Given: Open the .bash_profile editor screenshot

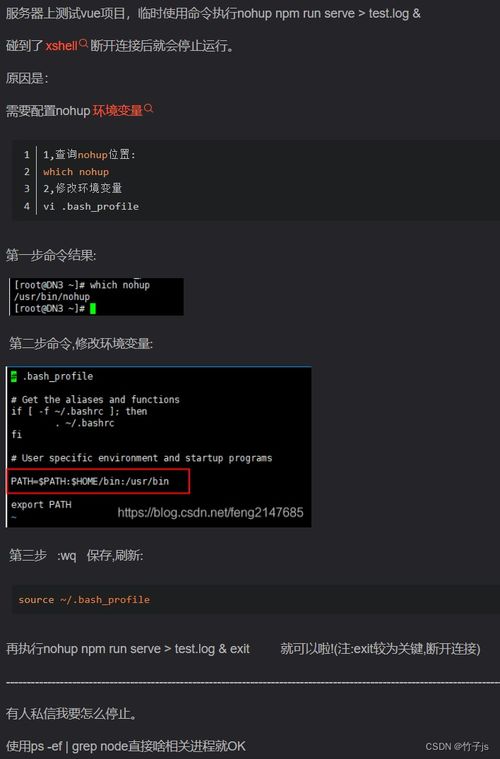Looking at the screenshot, I should pos(159,447).
